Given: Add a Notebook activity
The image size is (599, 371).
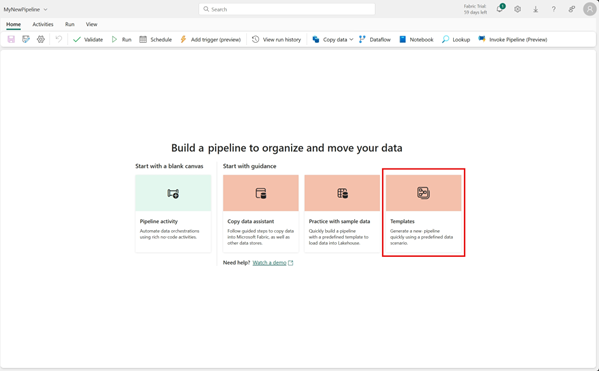Looking at the screenshot, I should 416,39.
